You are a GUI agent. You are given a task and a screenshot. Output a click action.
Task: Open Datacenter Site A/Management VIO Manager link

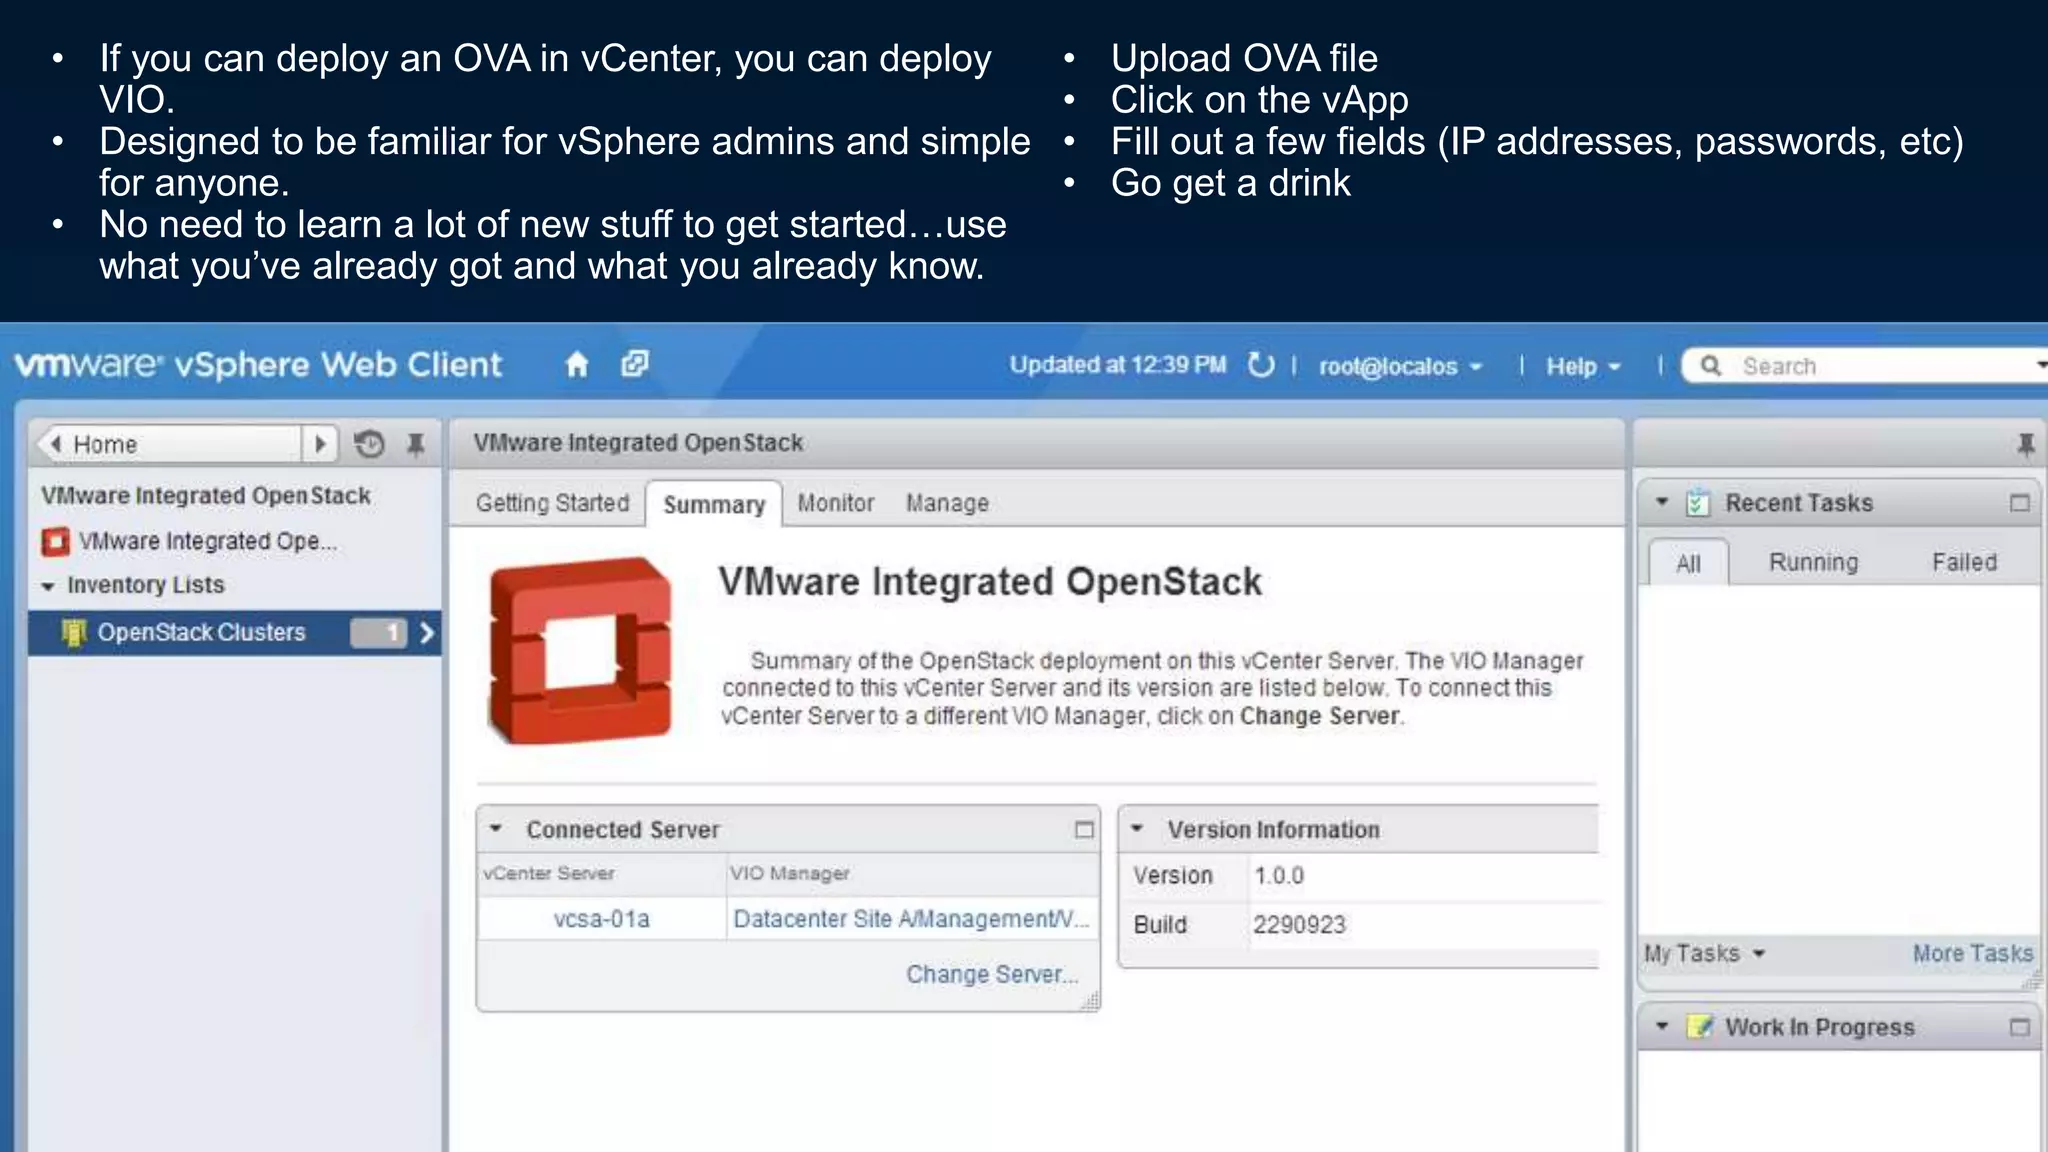click(x=911, y=919)
